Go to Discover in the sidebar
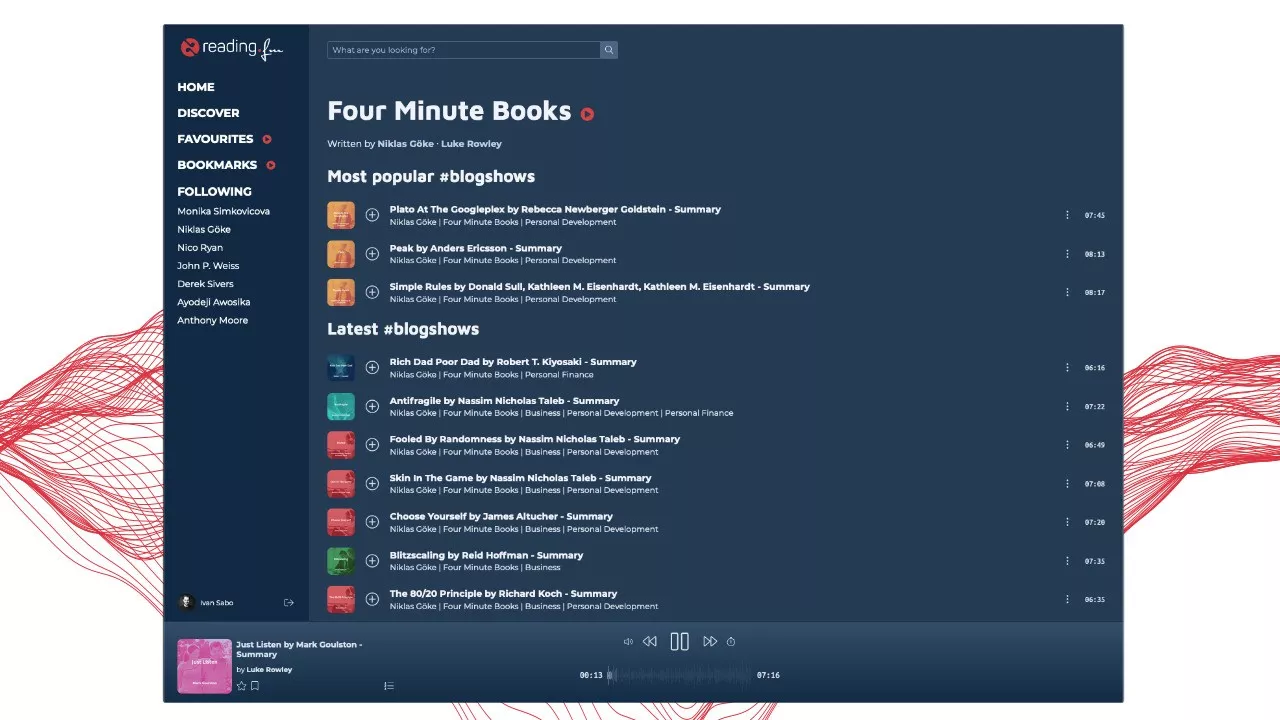This screenshot has height=720, width=1280. [x=208, y=113]
